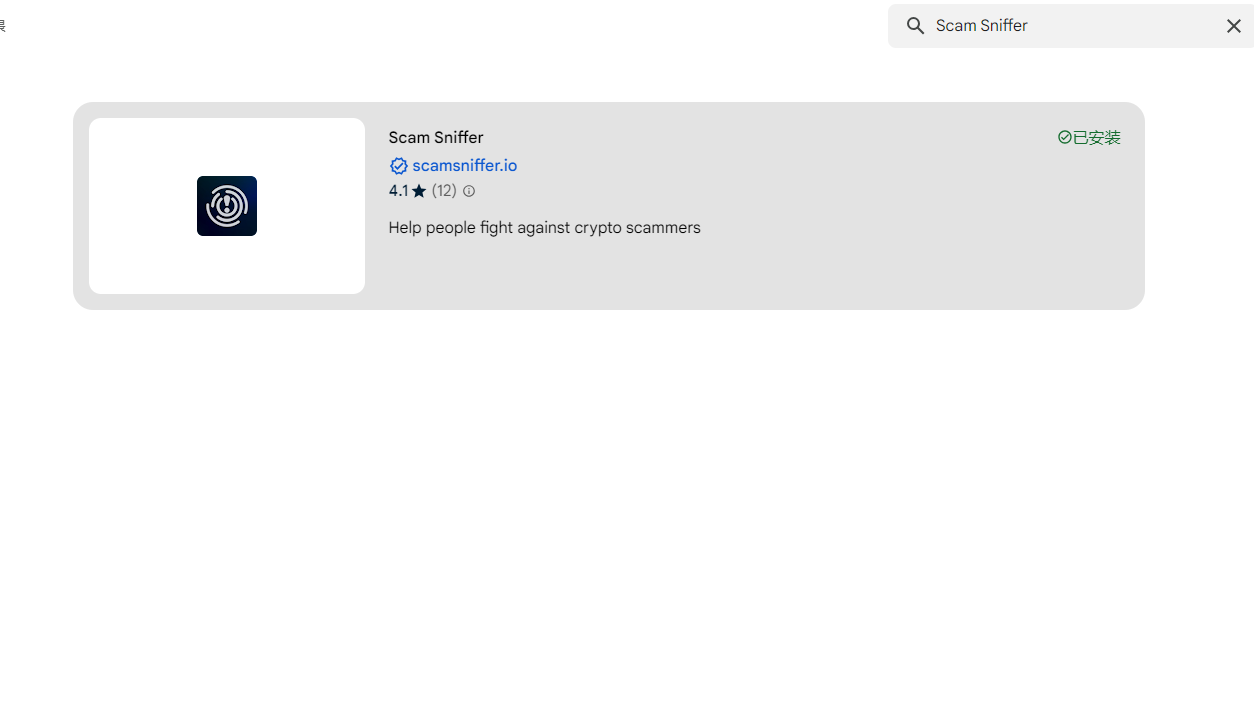Click the word "Sniffer" inside the search box
1254x709 pixels.
click(1004, 26)
